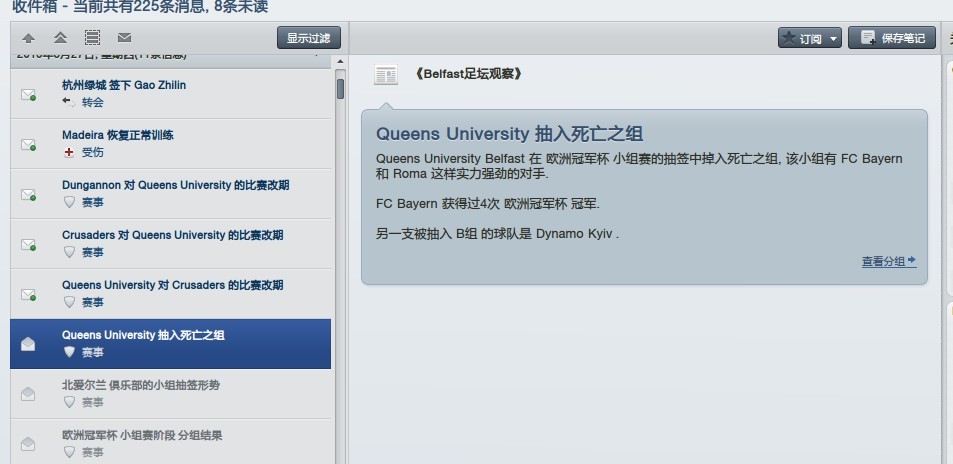The width and height of the screenshot is (953, 464).
Task: Click unread envelope icon for Dungannon message
Action: click(28, 194)
